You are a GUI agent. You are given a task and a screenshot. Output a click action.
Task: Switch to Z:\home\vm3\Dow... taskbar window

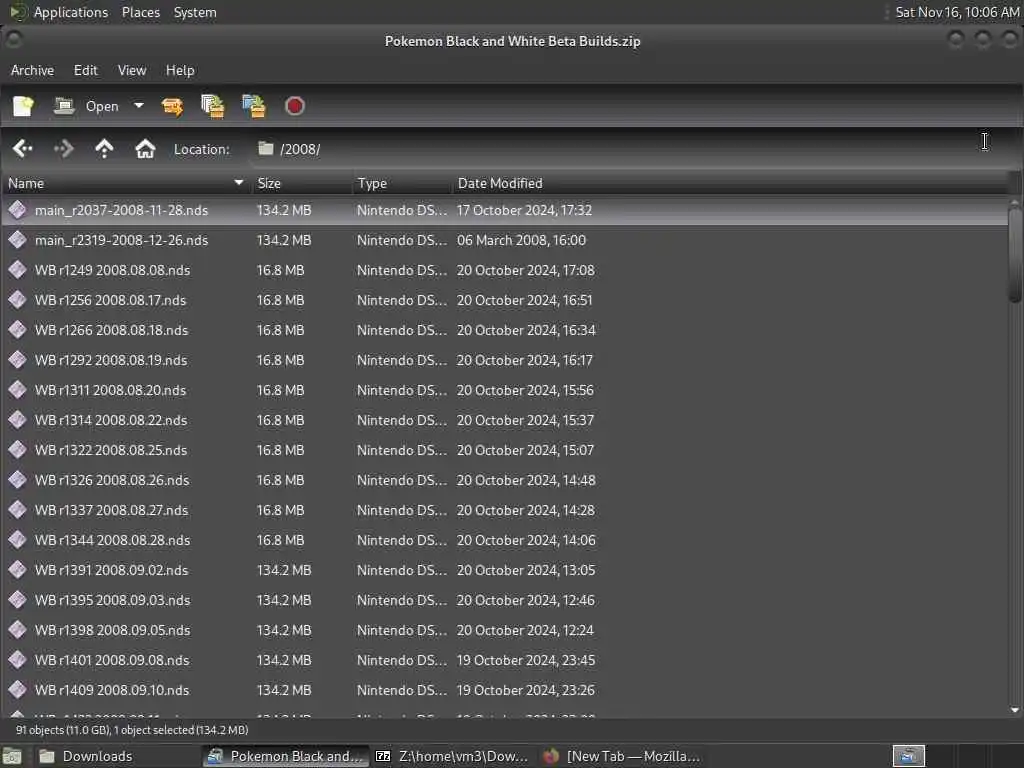(452, 756)
